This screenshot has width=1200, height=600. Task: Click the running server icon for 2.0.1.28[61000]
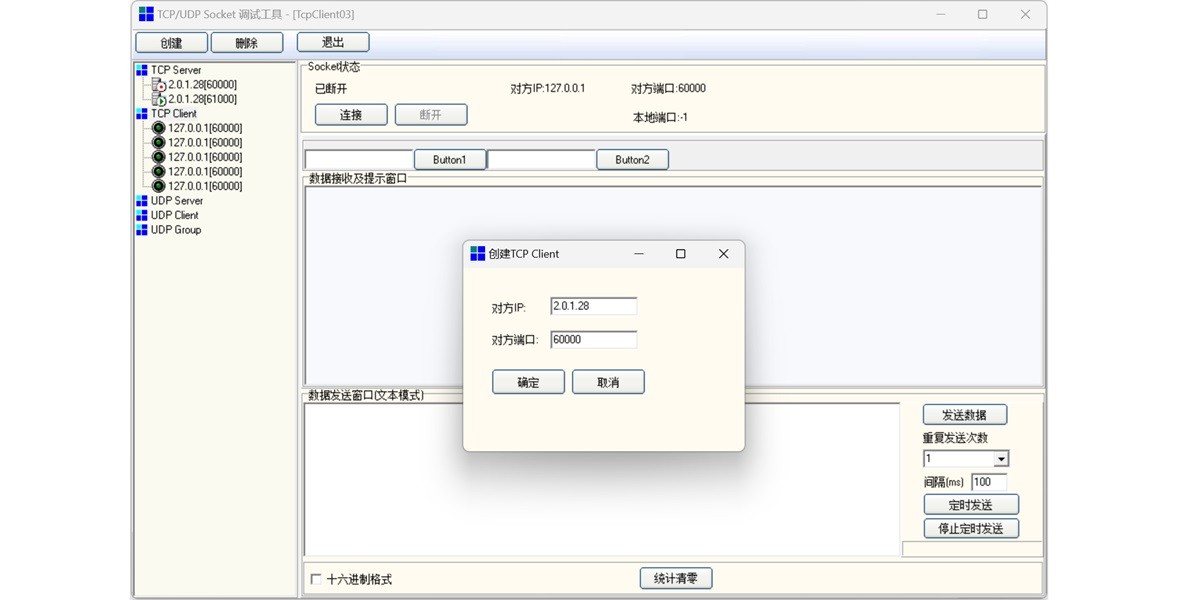pyautogui.click(x=158, y=99)
